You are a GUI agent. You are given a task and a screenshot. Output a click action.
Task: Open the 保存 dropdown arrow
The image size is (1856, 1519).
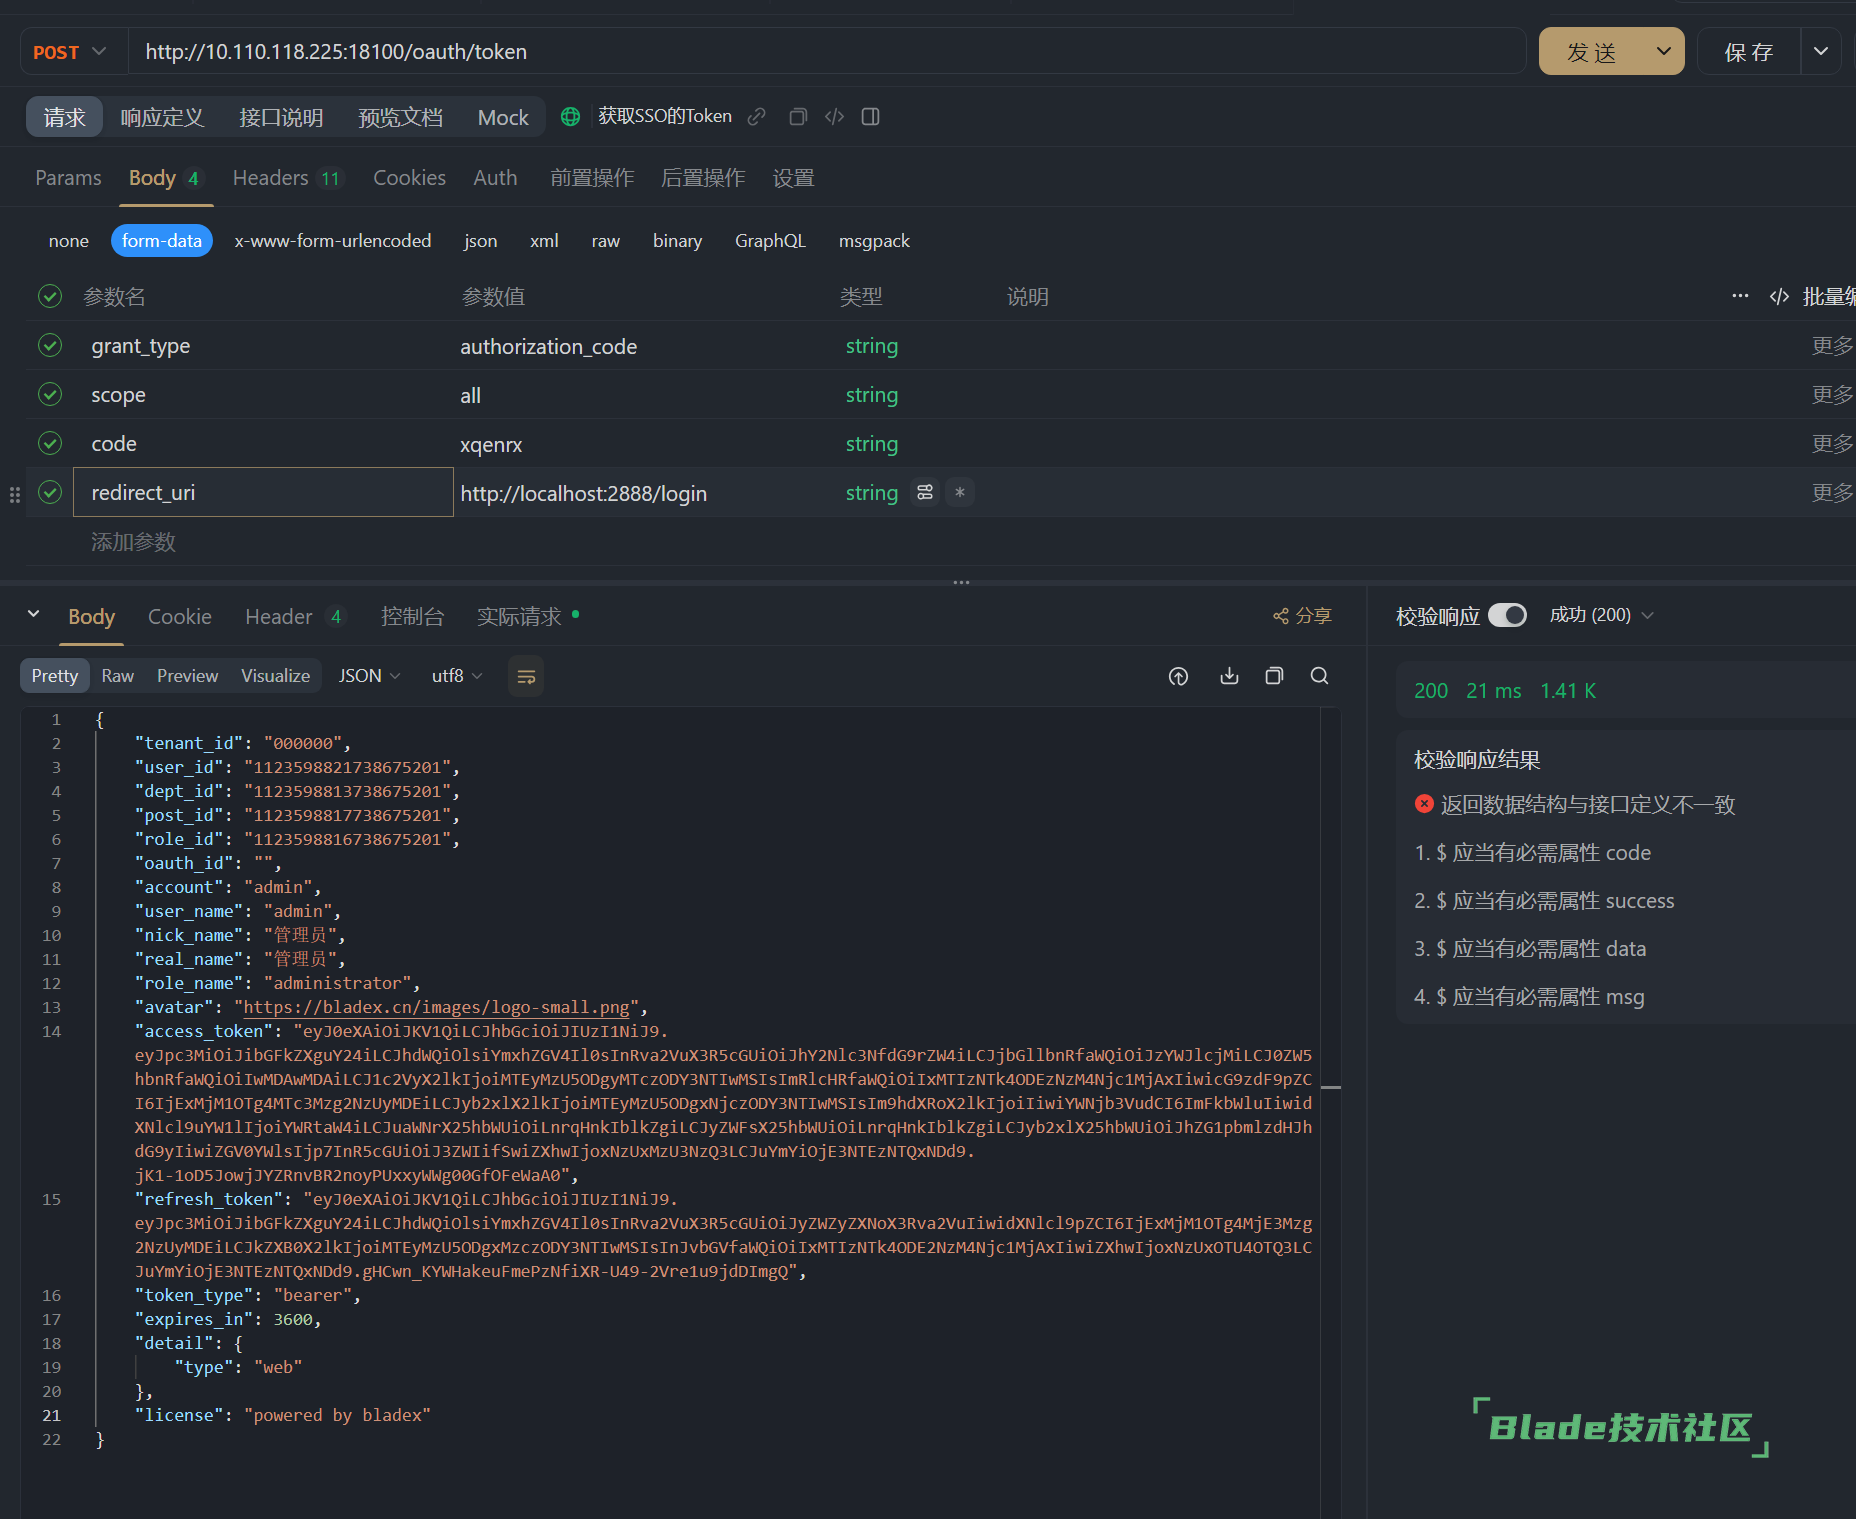pyautogui.click(x=1821, y=52)
